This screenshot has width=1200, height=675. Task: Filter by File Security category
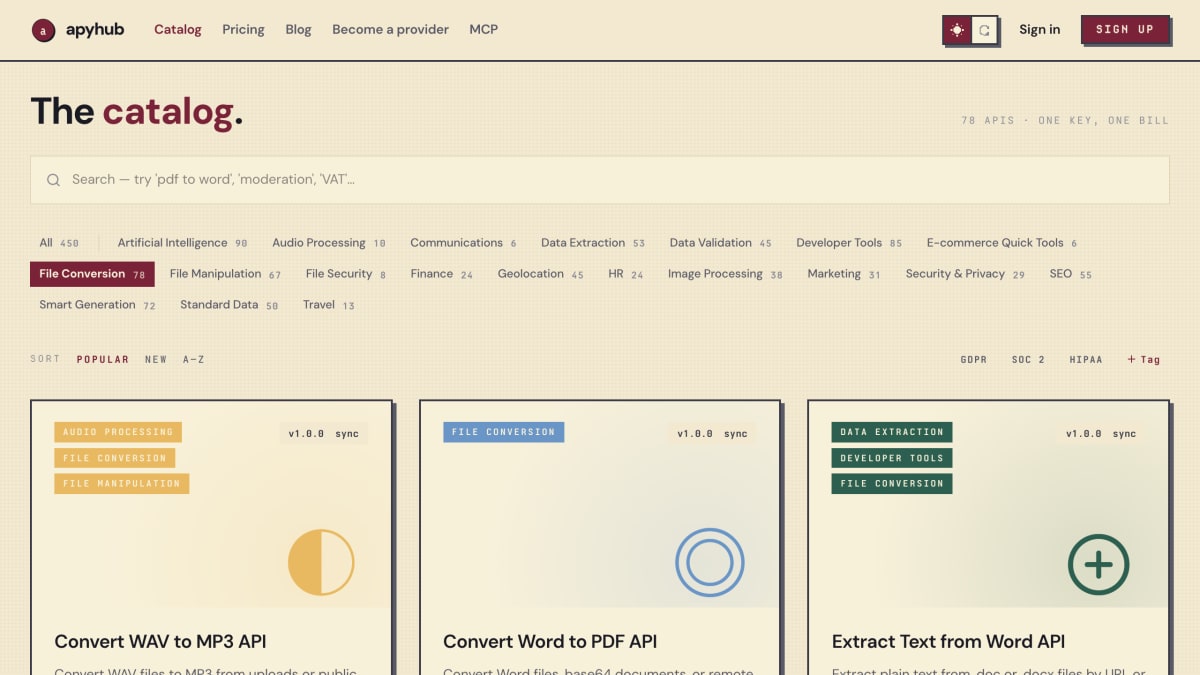click(345, 274)
